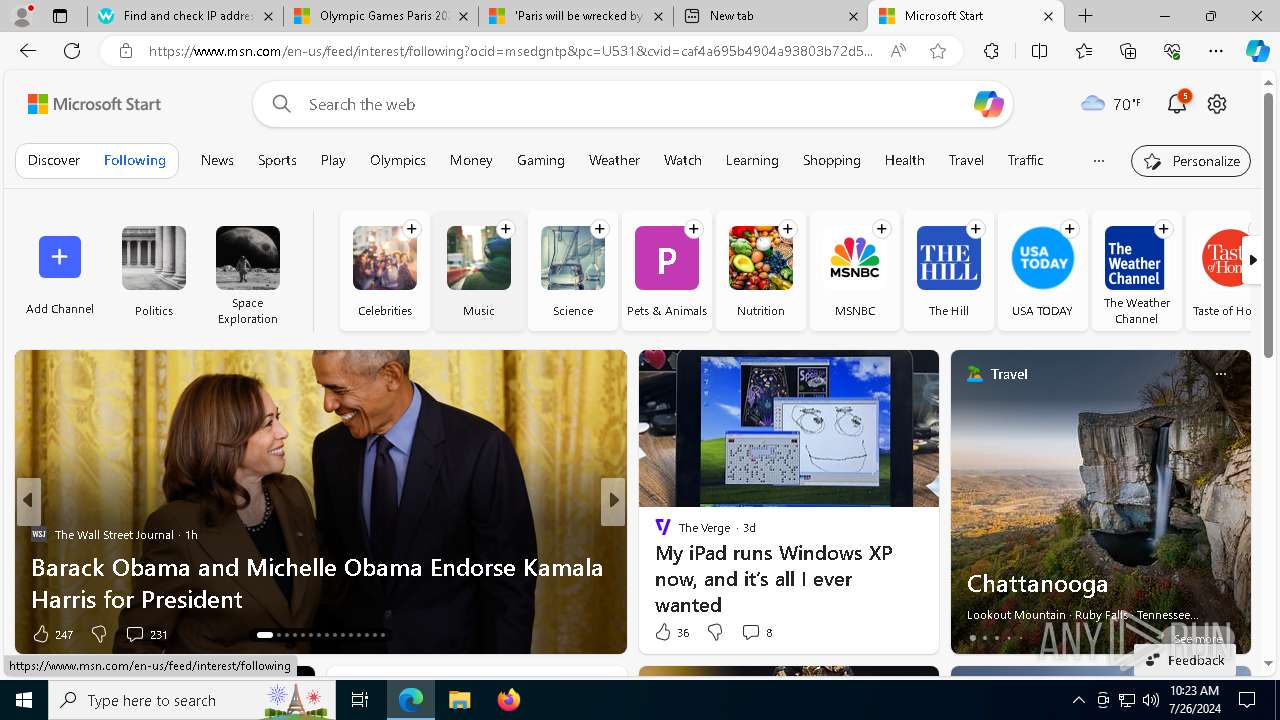
Task: Open Chattanooga travel card
Action: coord(1037,583)
